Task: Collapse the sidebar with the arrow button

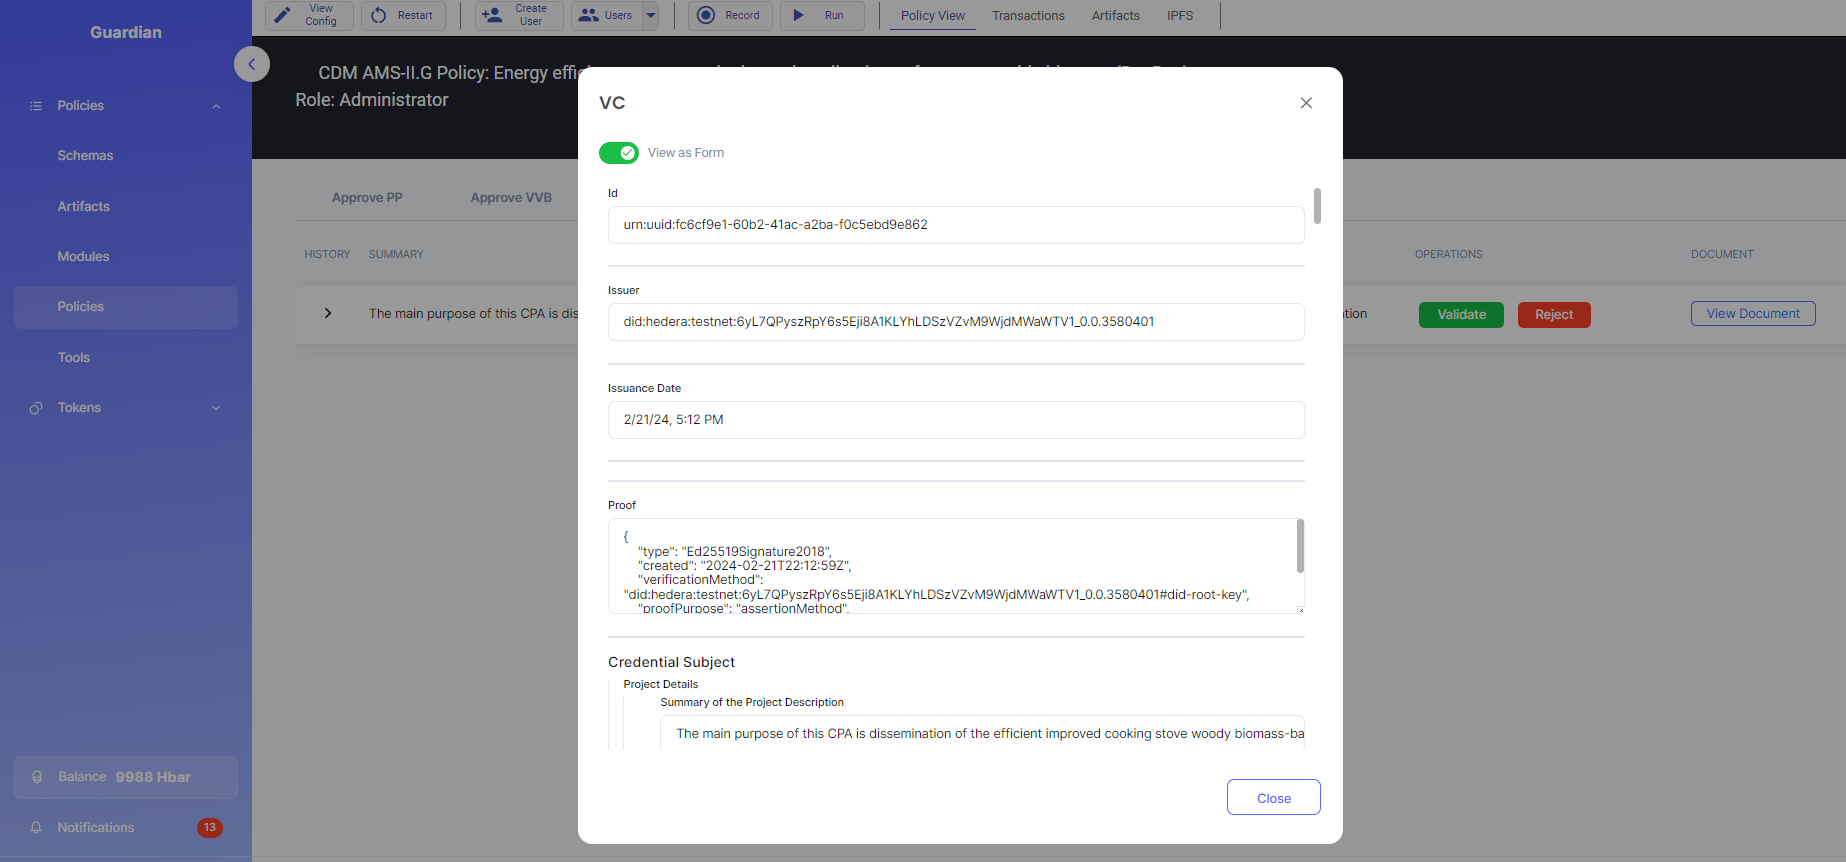Action: [x=252, y=64]
